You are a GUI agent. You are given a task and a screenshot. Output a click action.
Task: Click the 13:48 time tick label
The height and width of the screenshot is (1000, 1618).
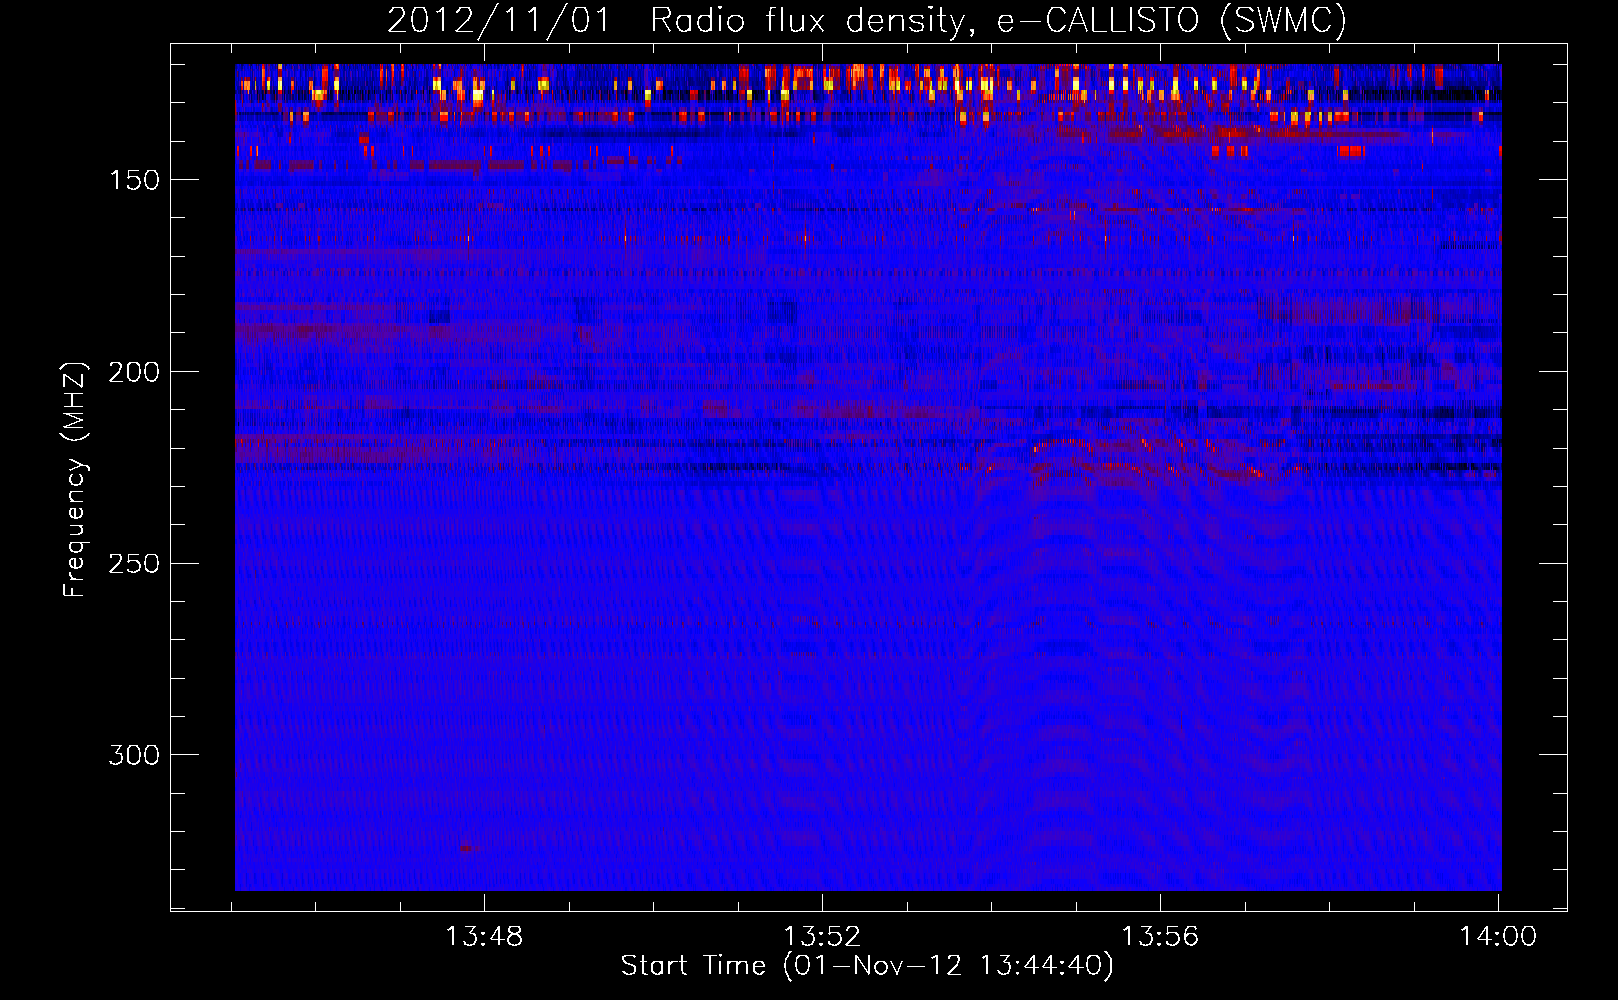[485, 937]
